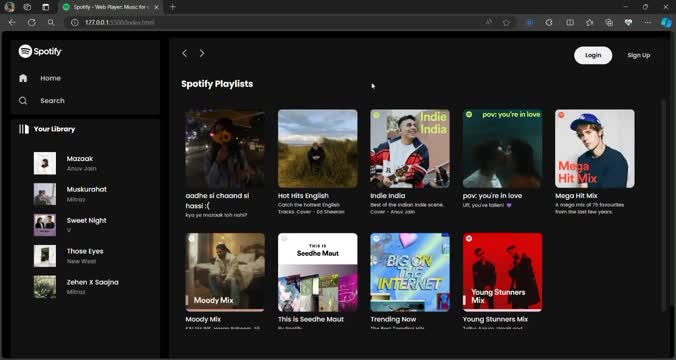Open the Search menu item
This screenshot has height=360, width=676.
tap(52, 100)
